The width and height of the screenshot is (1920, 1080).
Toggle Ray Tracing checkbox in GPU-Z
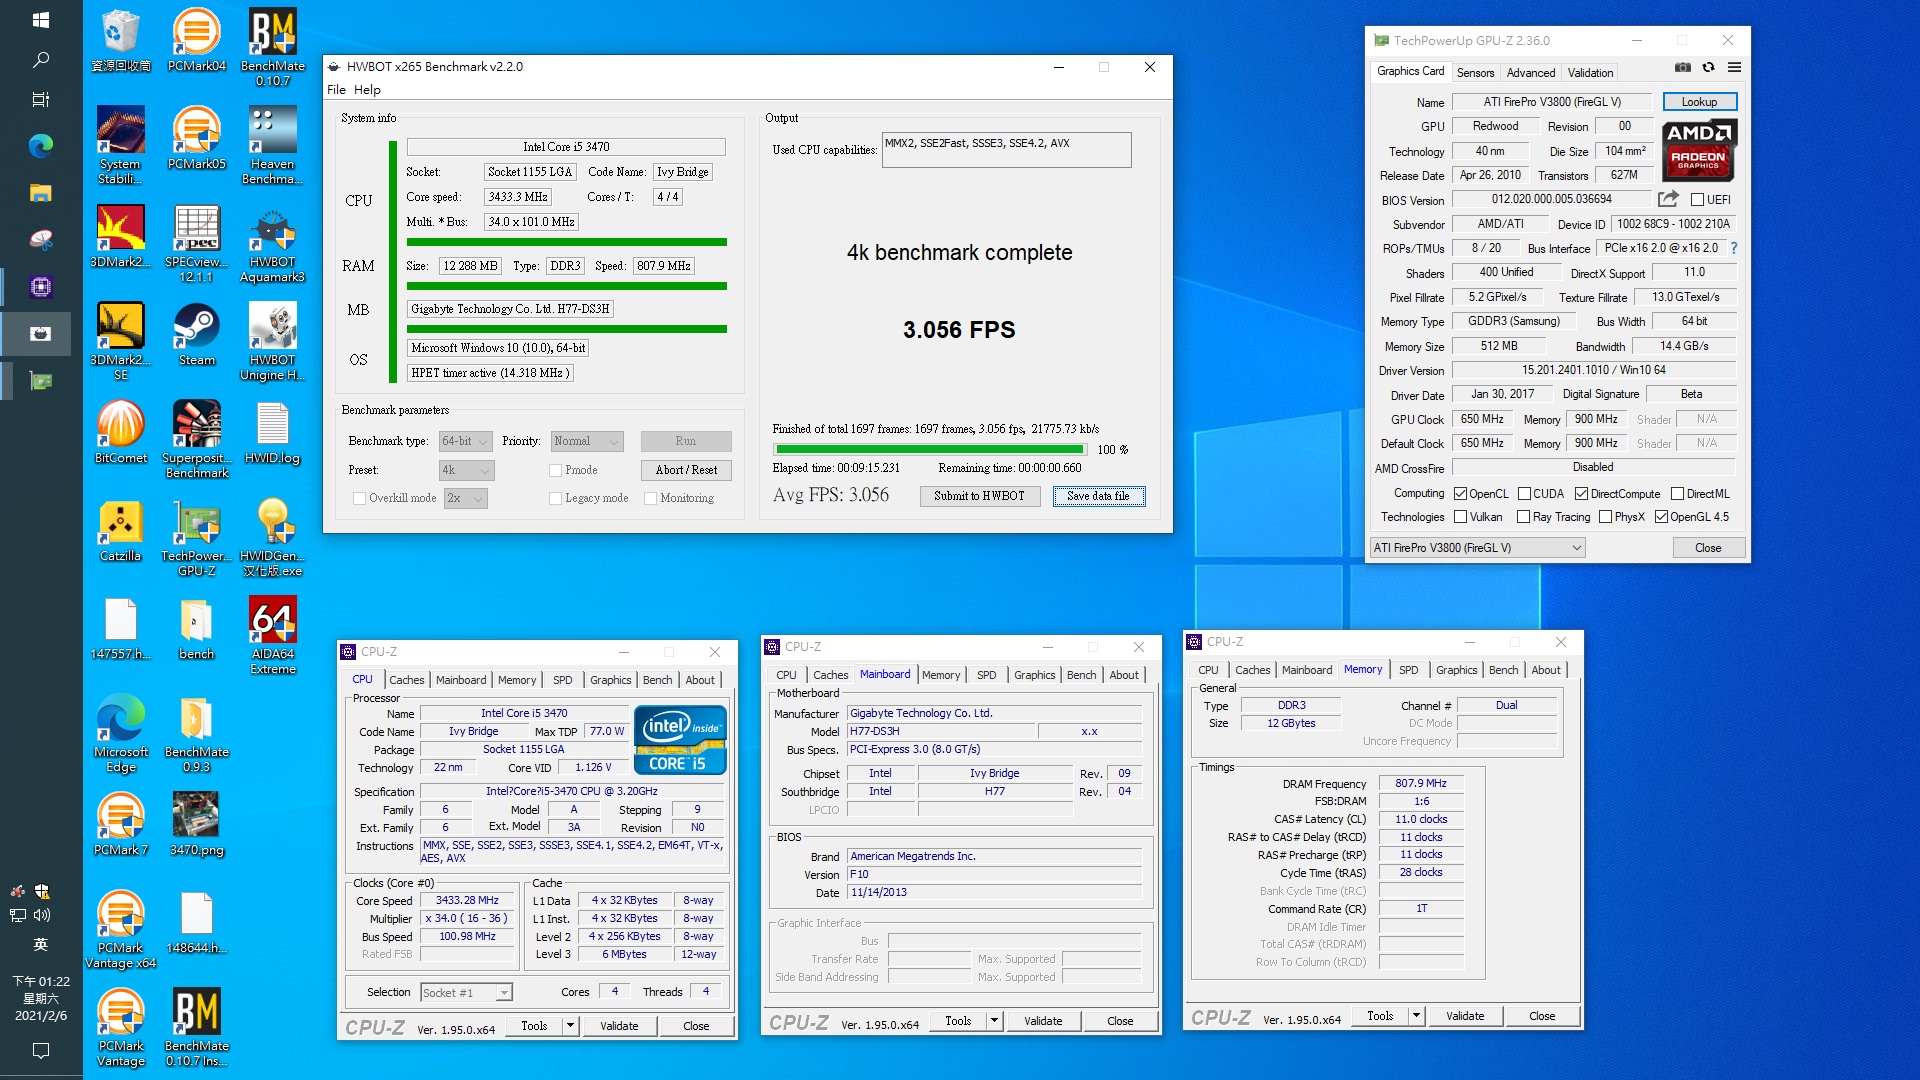1523,517
